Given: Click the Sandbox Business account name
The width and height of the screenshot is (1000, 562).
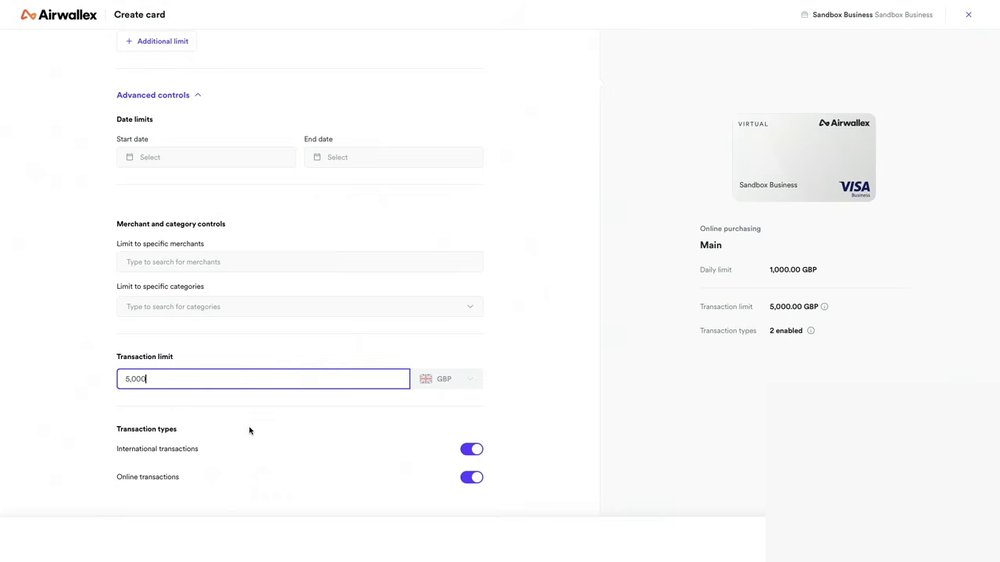Looking at the screenshot, I should [842, 15].
